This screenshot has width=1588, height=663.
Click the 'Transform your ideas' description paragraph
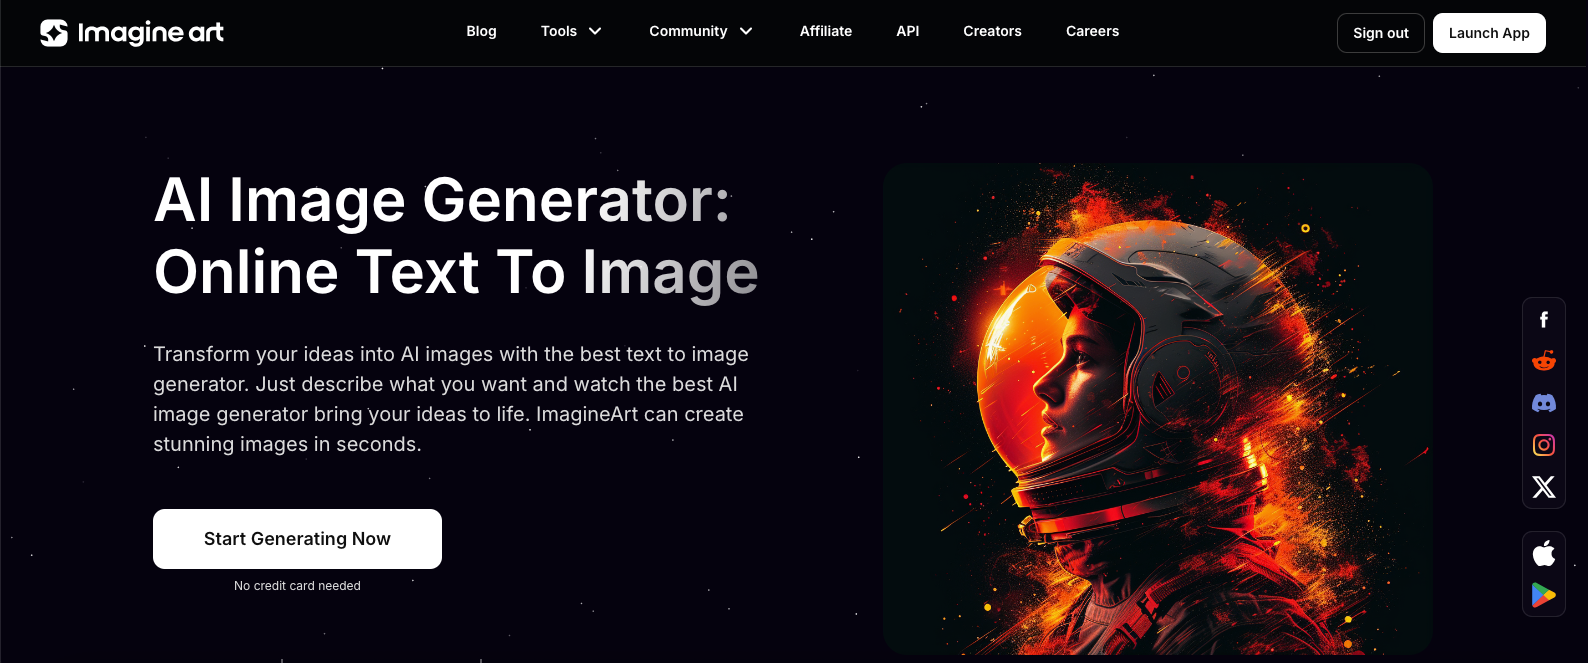pos(451,399)
